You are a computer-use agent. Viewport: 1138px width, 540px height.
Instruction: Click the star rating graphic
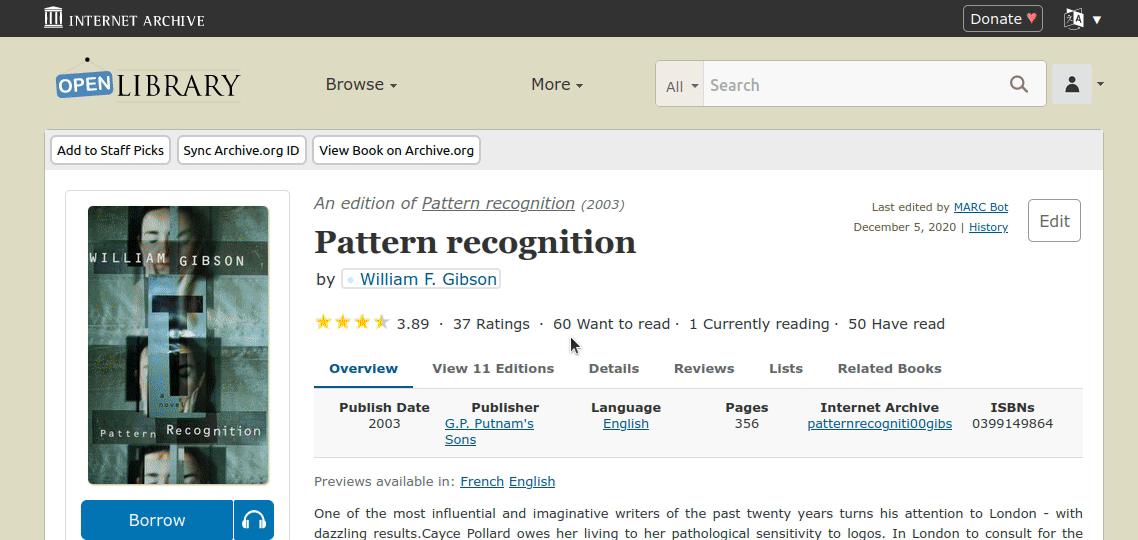coord(352,322)
